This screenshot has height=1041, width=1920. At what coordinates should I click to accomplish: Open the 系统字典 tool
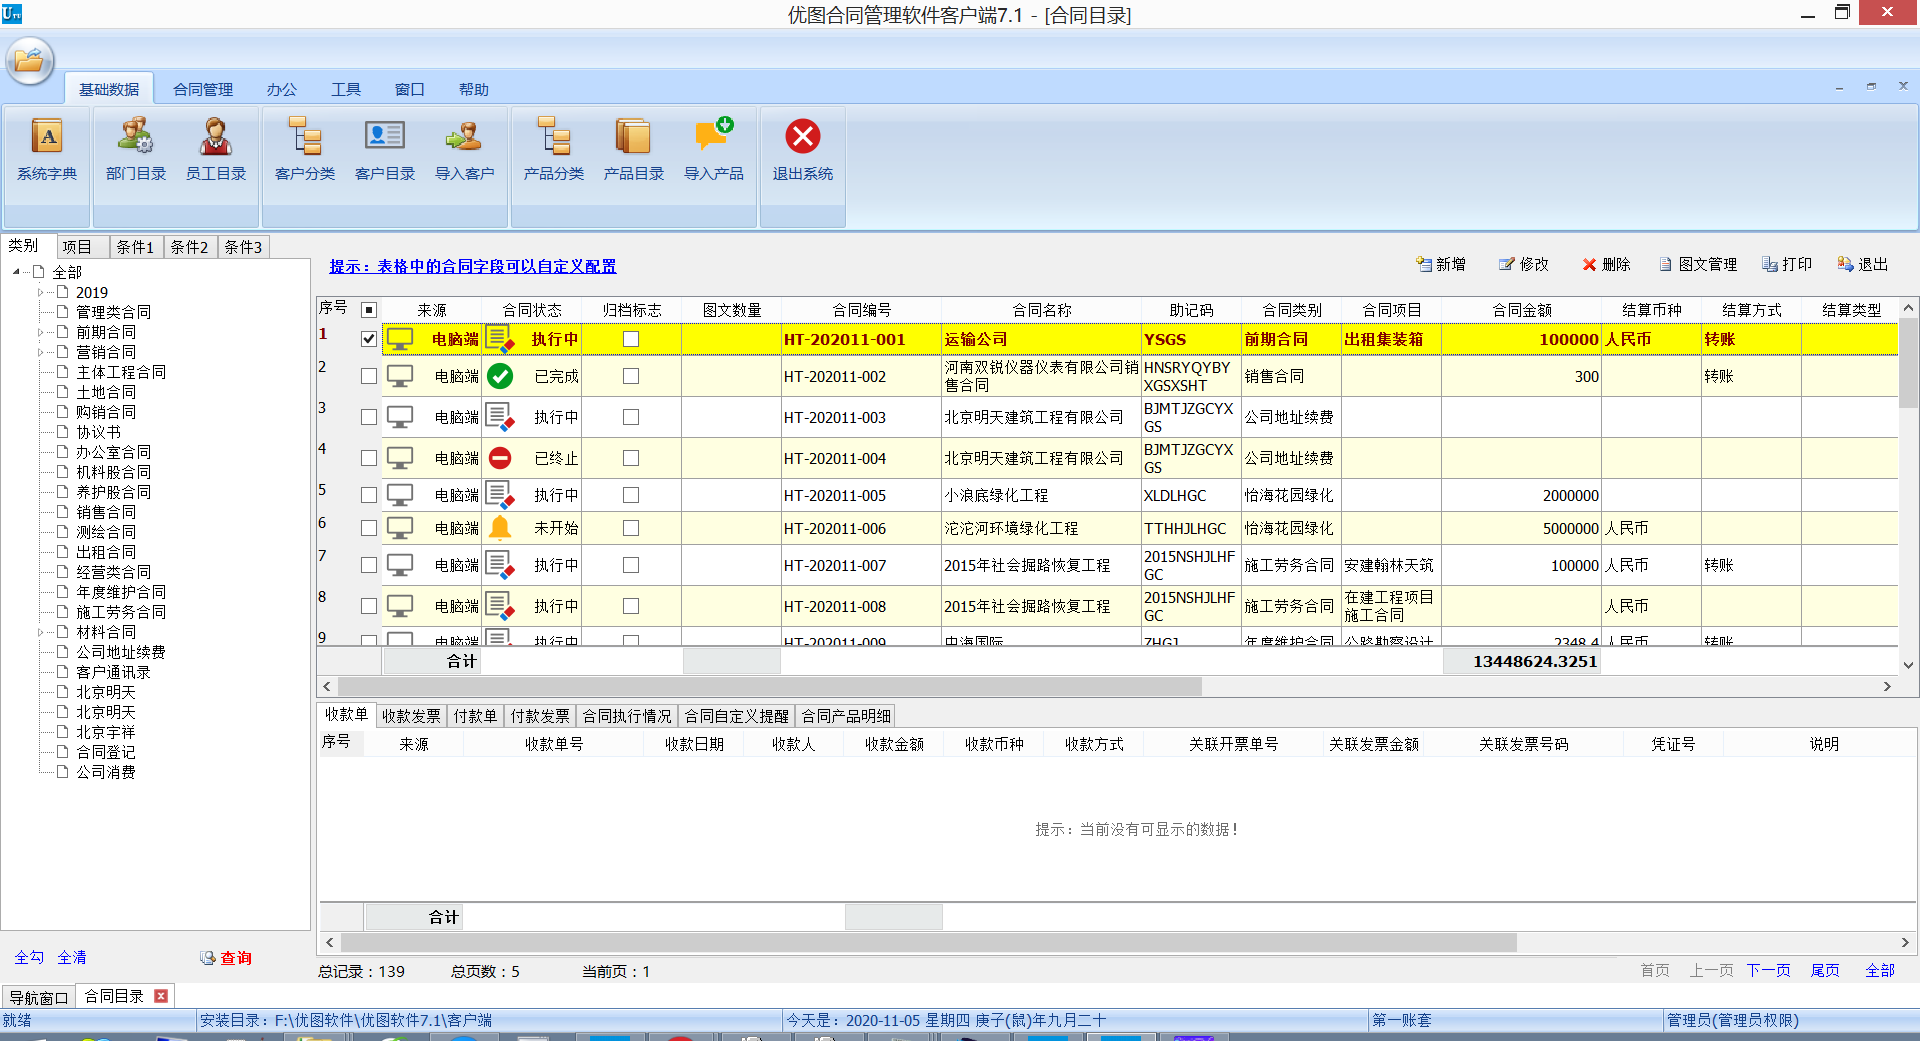pyautogui.click(x=47, y=150)
